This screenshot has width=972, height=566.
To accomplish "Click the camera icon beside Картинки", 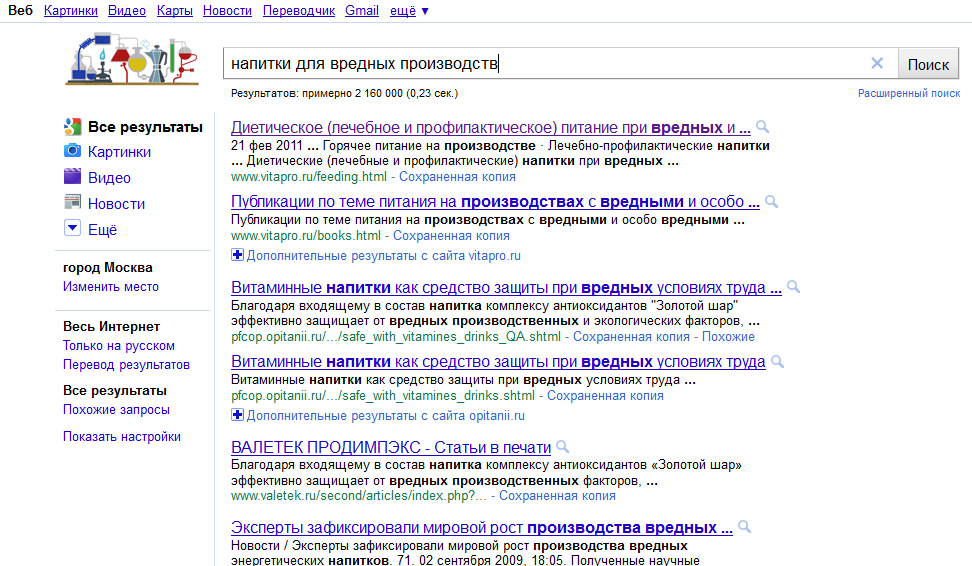I will tap(73, 151).
